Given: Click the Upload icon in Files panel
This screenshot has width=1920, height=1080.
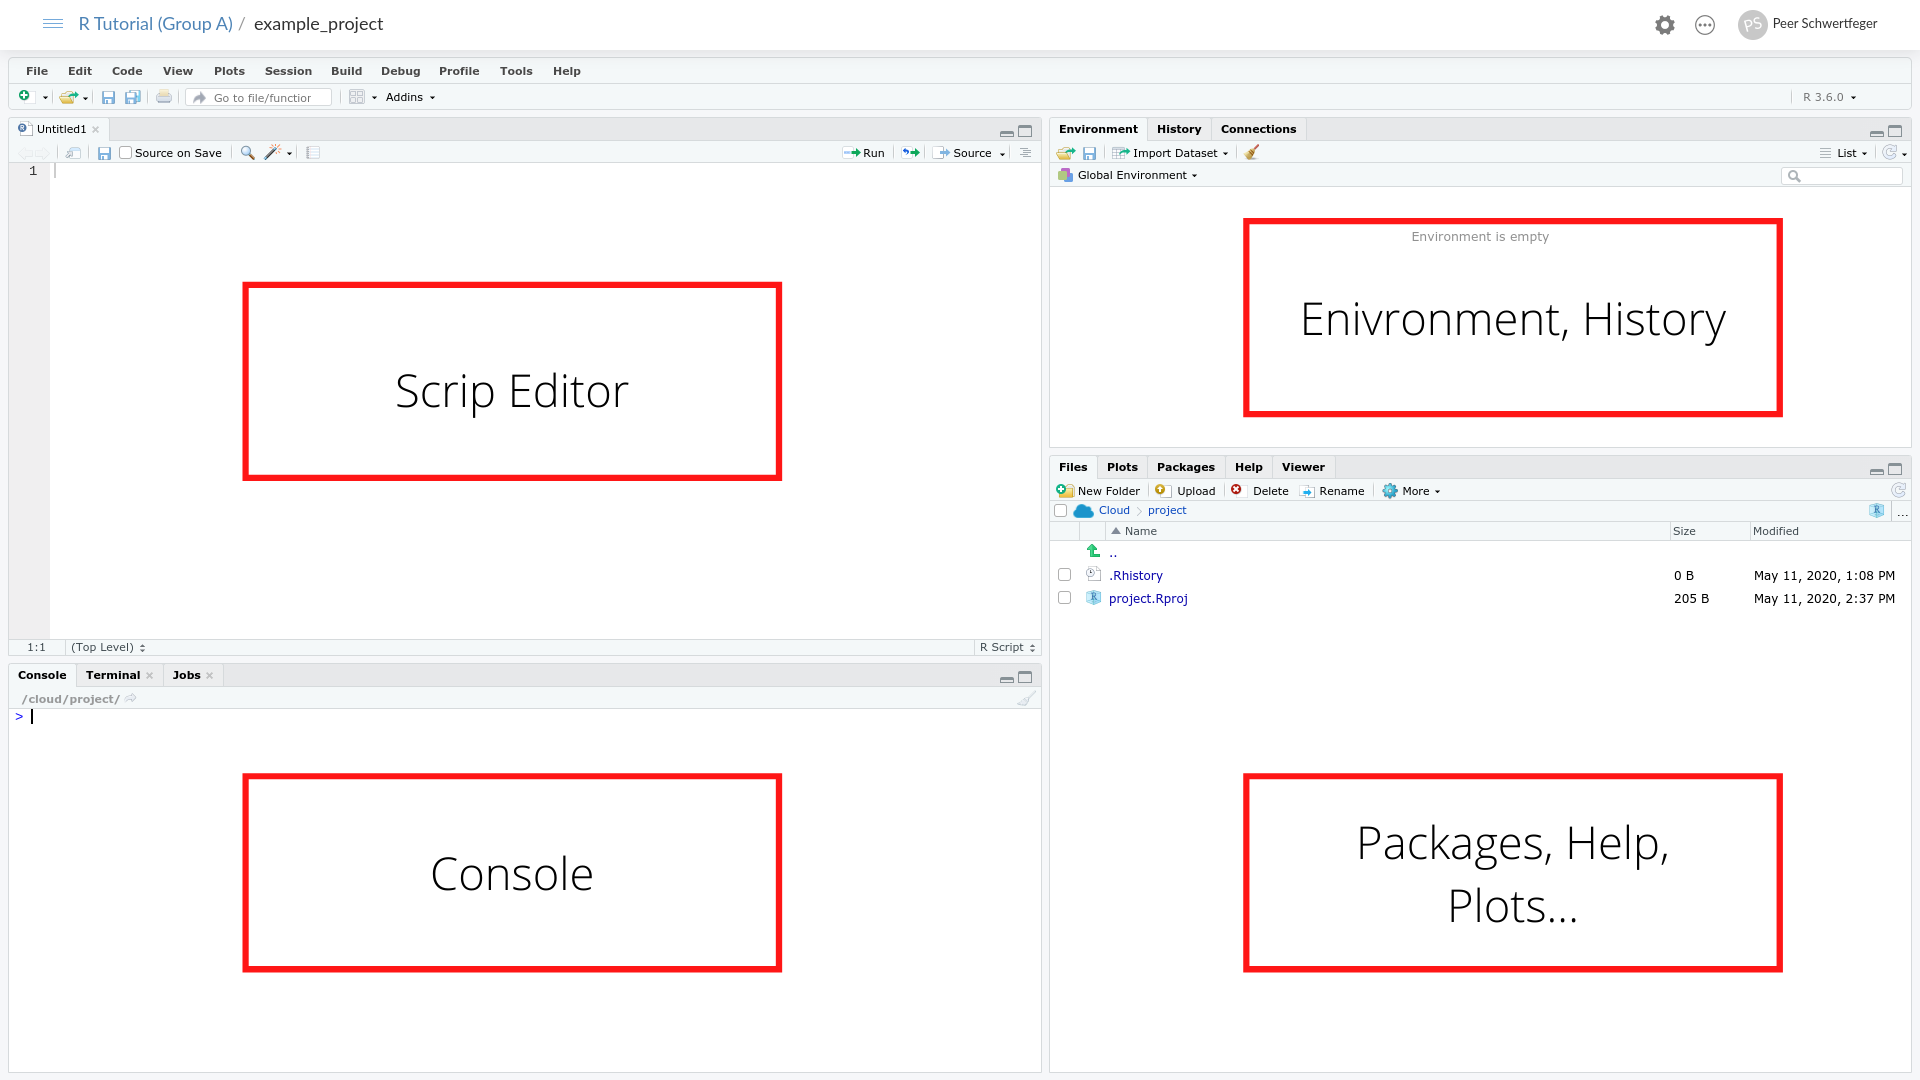Looking at the screenshot, I should (1160, 489).
